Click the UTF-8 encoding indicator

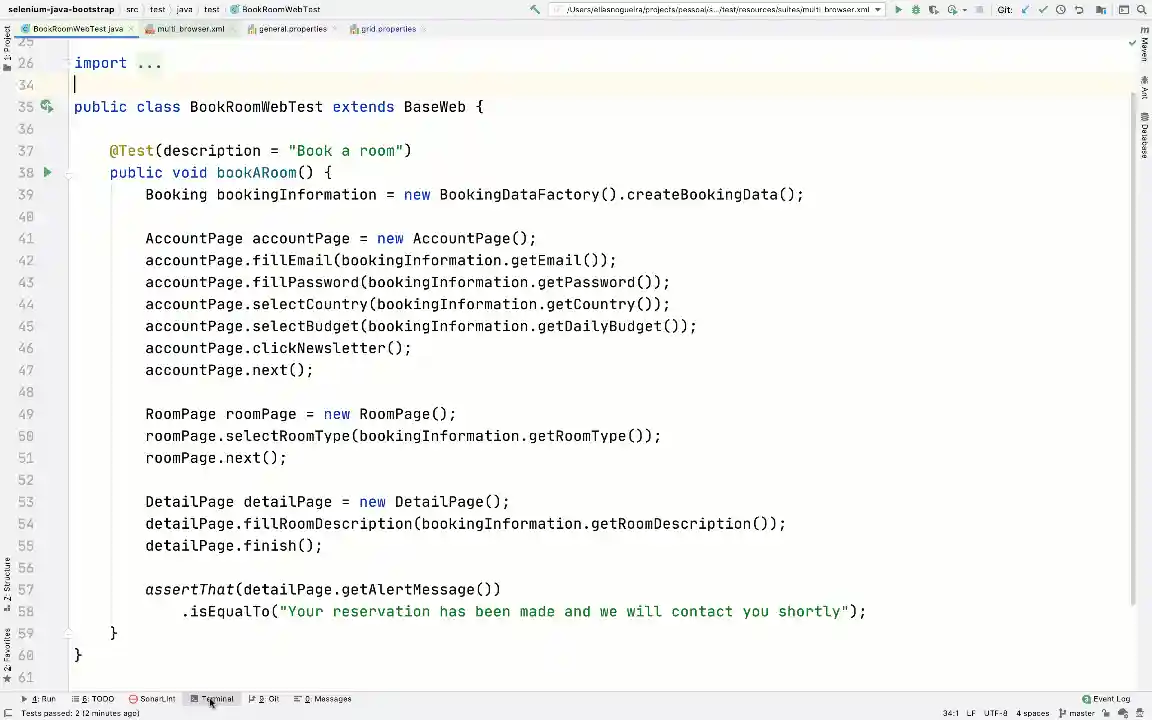click(996, 712)
